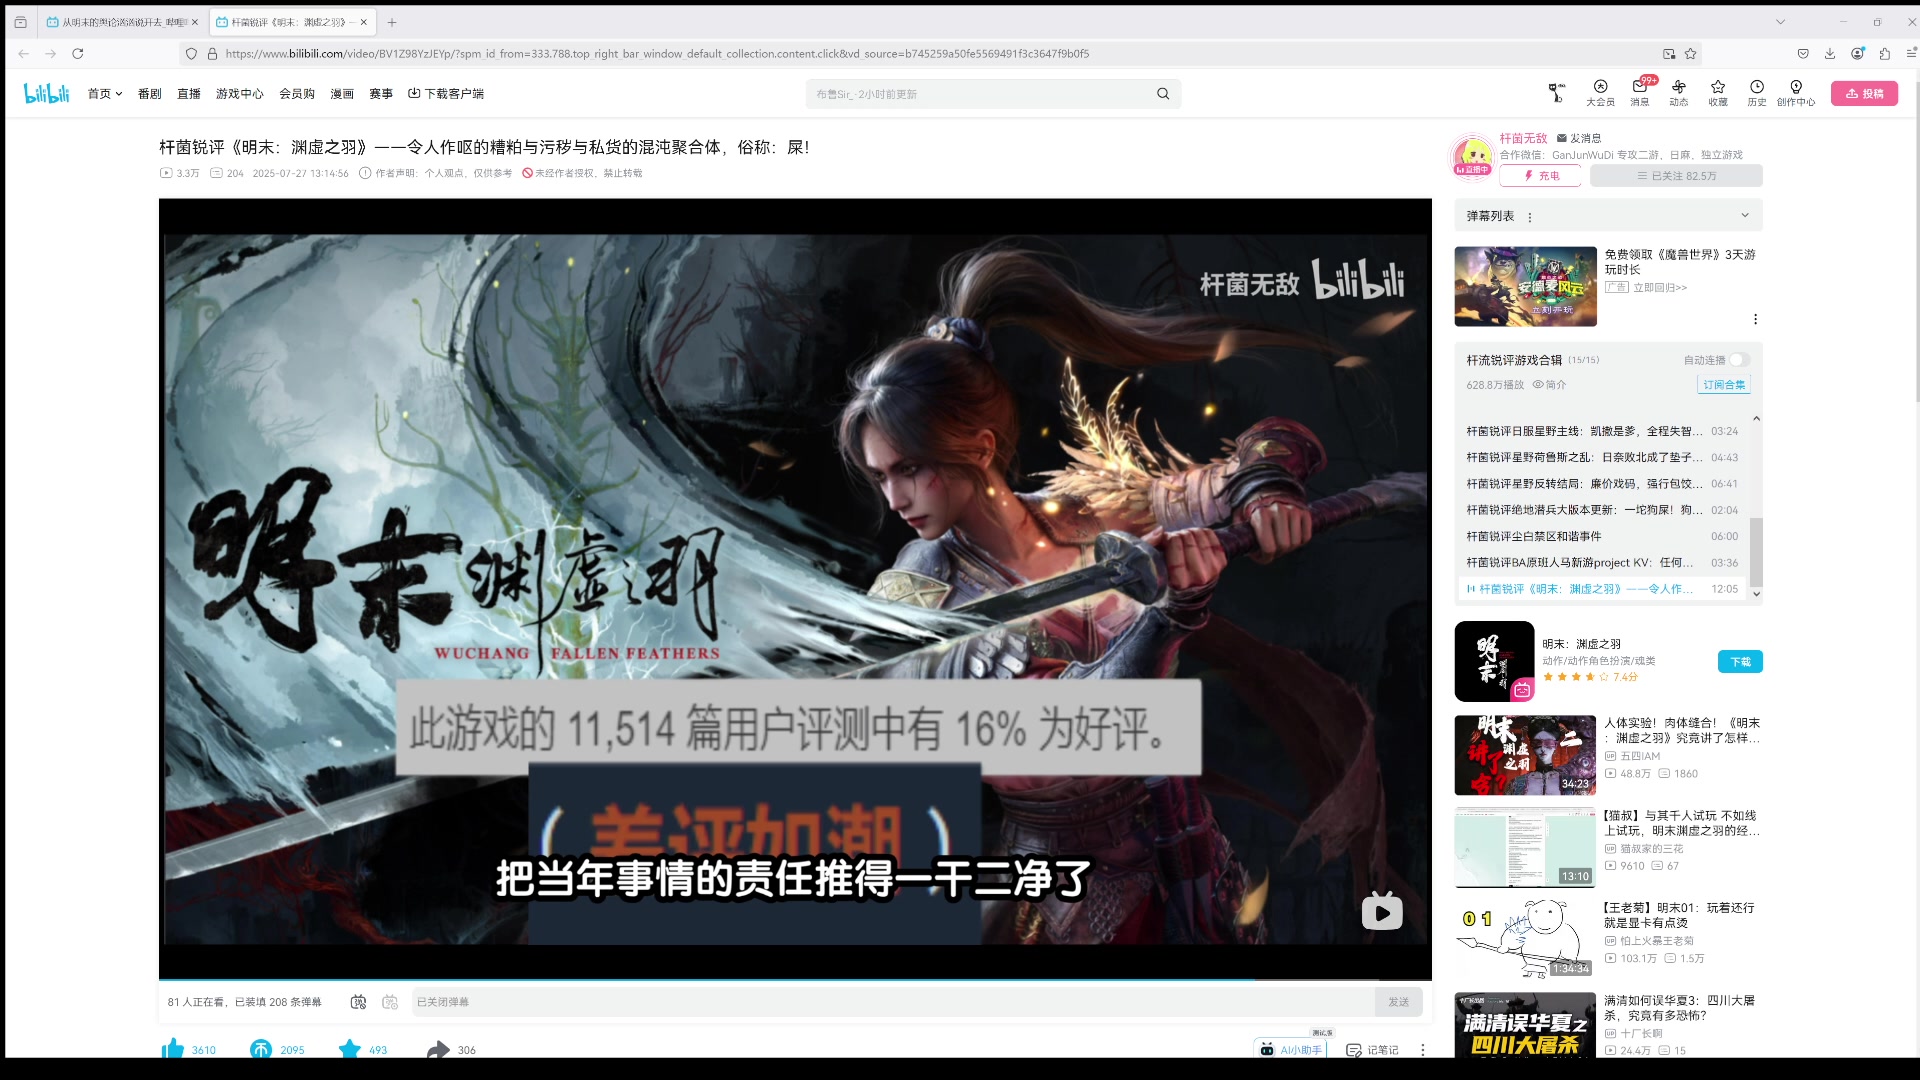Toggle the 自动连播 autoplay switch
The image size is (1920, 1080).
1740,360
